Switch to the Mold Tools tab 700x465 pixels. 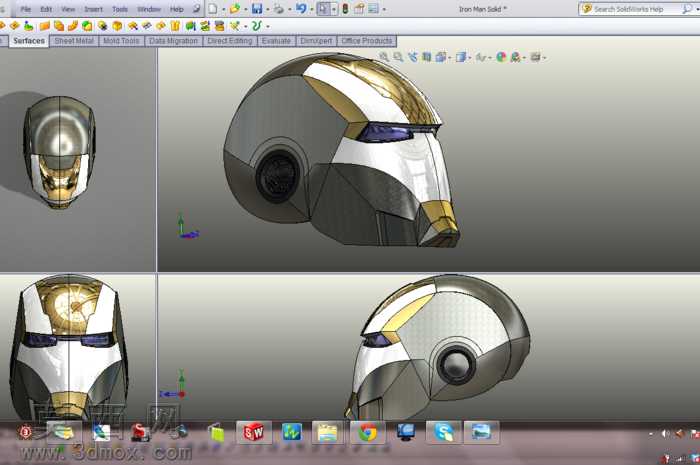tap(121, 41)
